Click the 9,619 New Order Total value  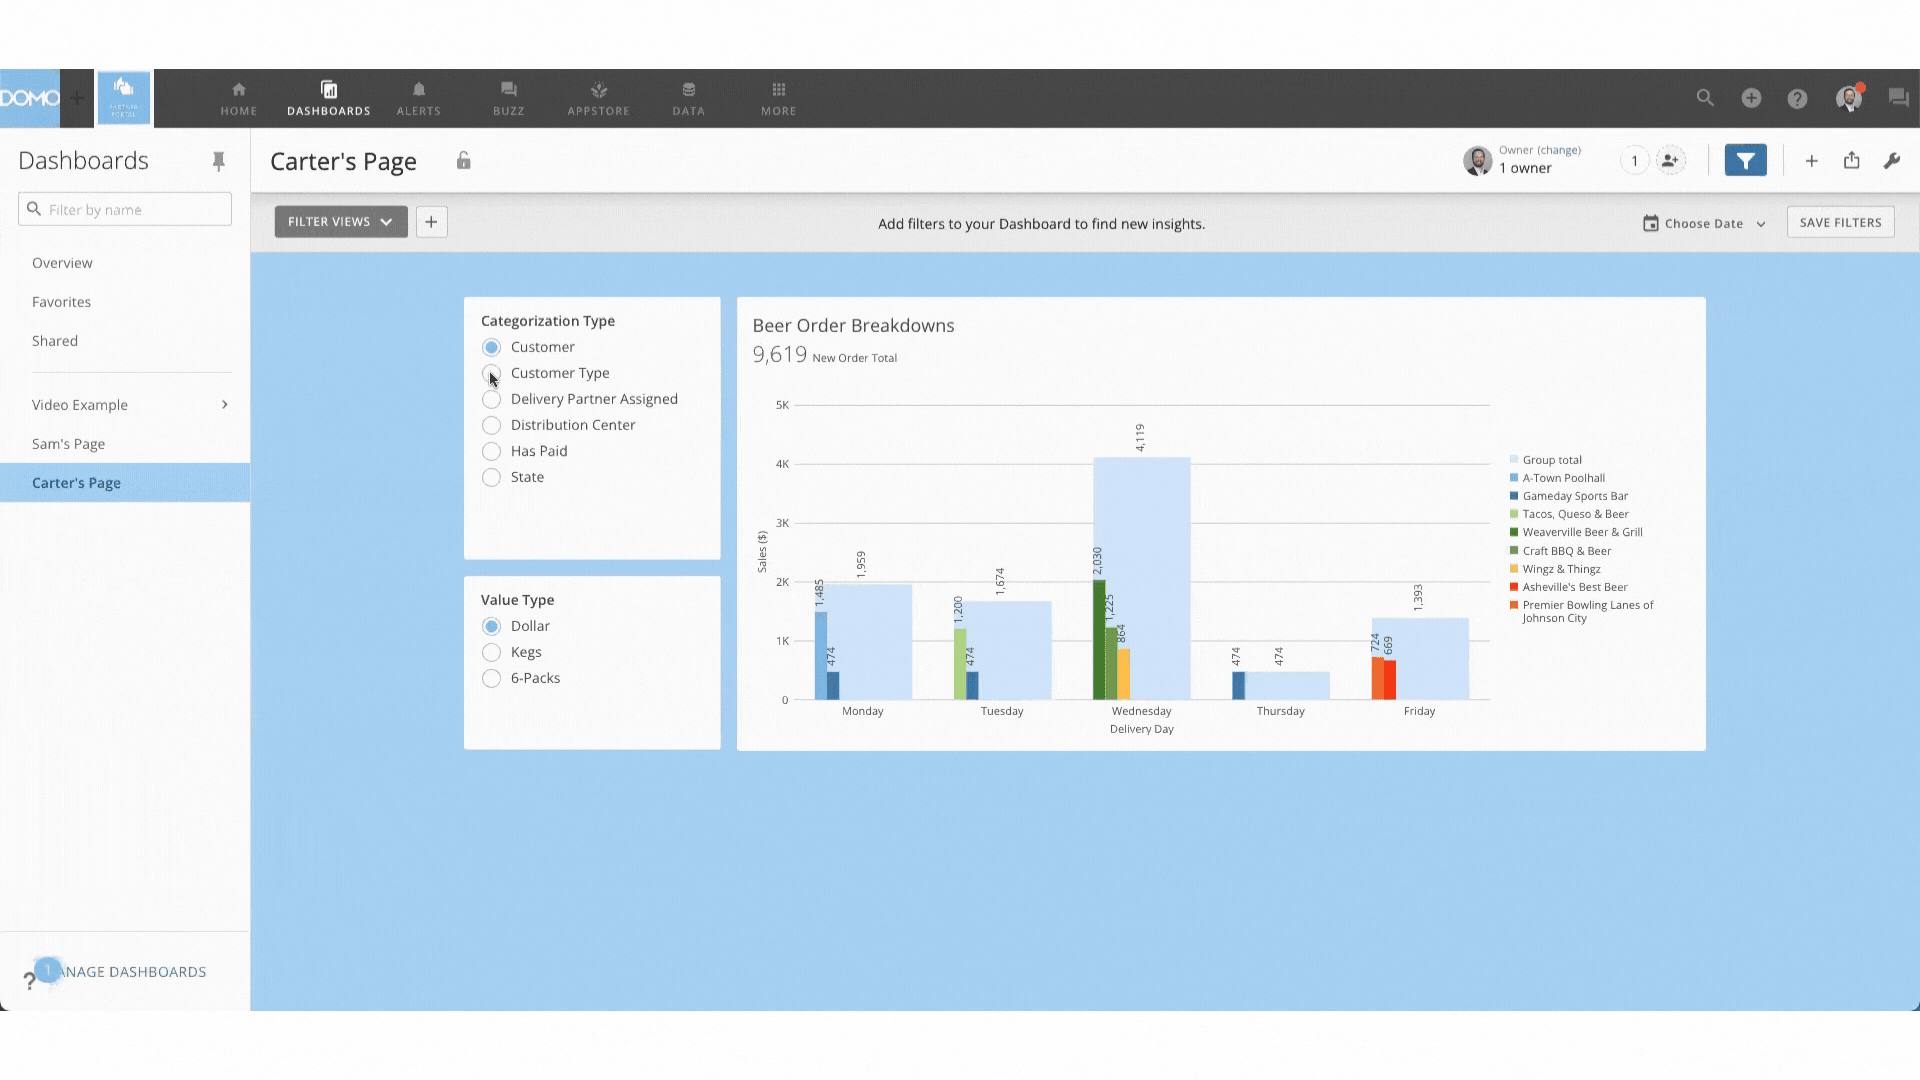pyautogui.click(x=779, y=355)
